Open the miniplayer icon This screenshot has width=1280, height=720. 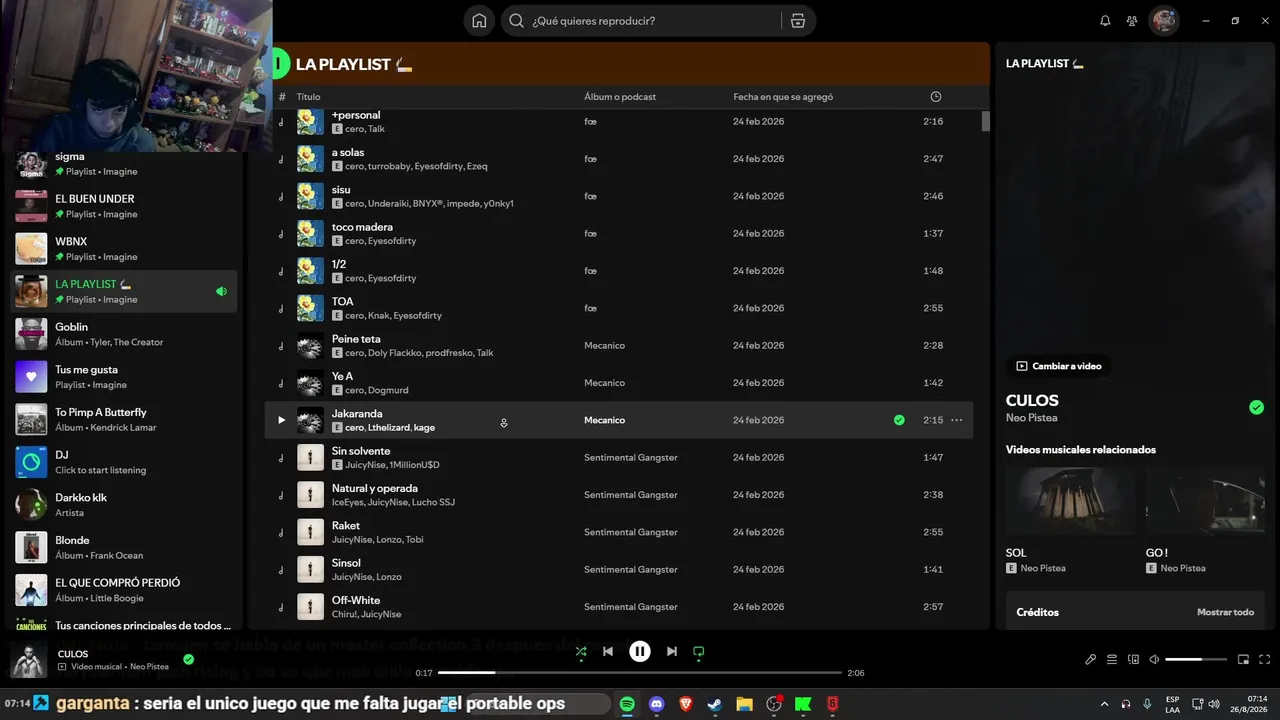[x=1244, y=660]
